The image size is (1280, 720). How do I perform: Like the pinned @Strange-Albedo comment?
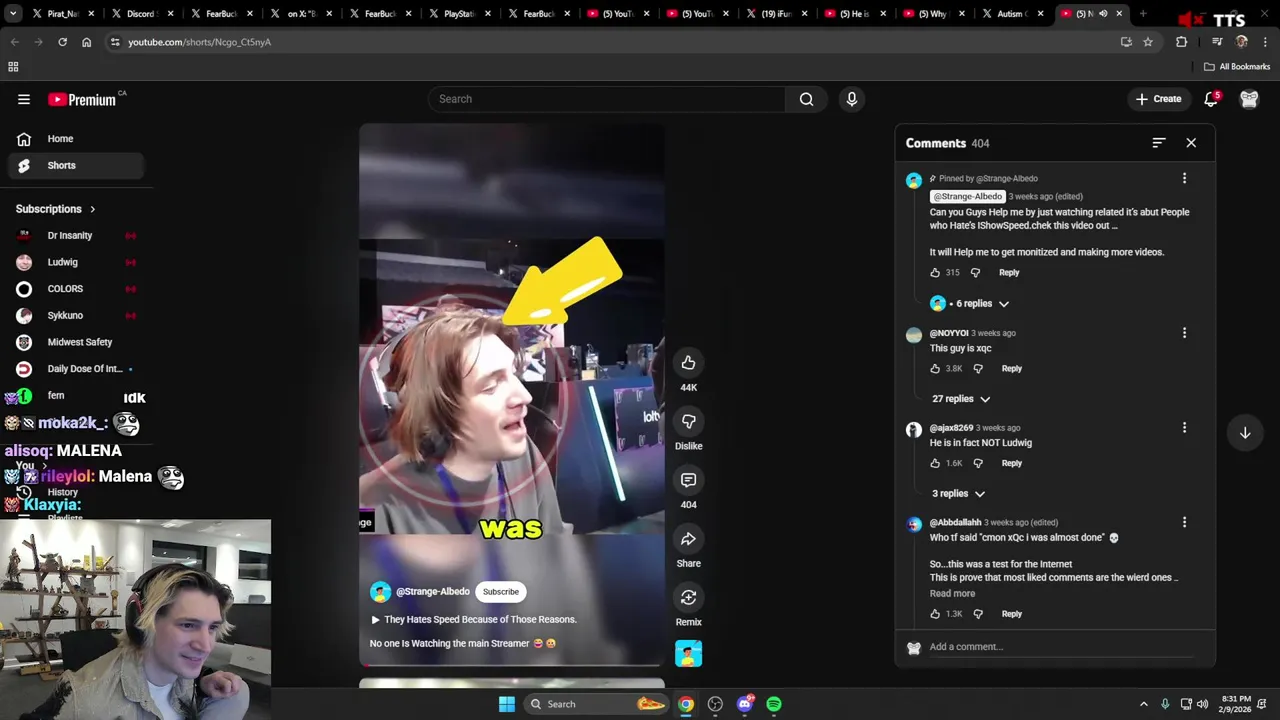click(935, 272)
